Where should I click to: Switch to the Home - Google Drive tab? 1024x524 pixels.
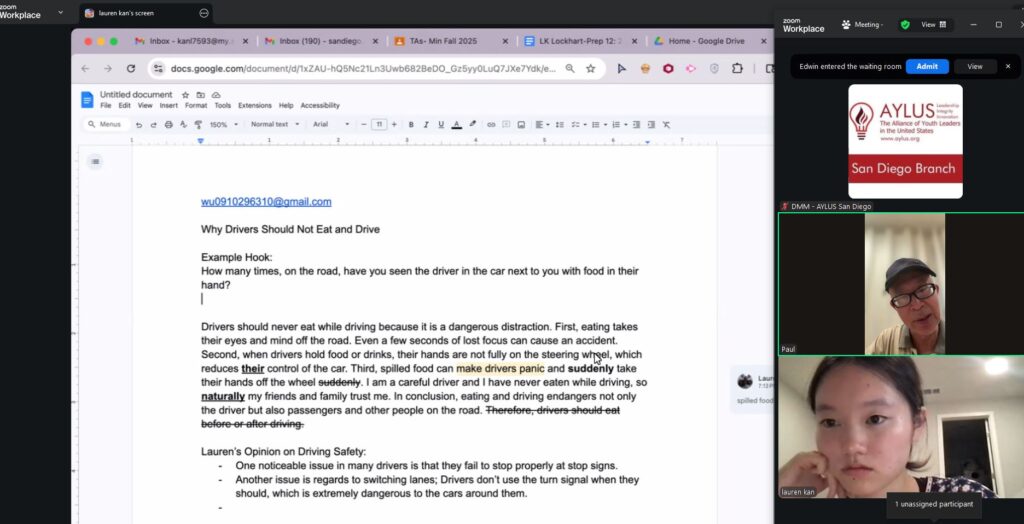(707, 41)
